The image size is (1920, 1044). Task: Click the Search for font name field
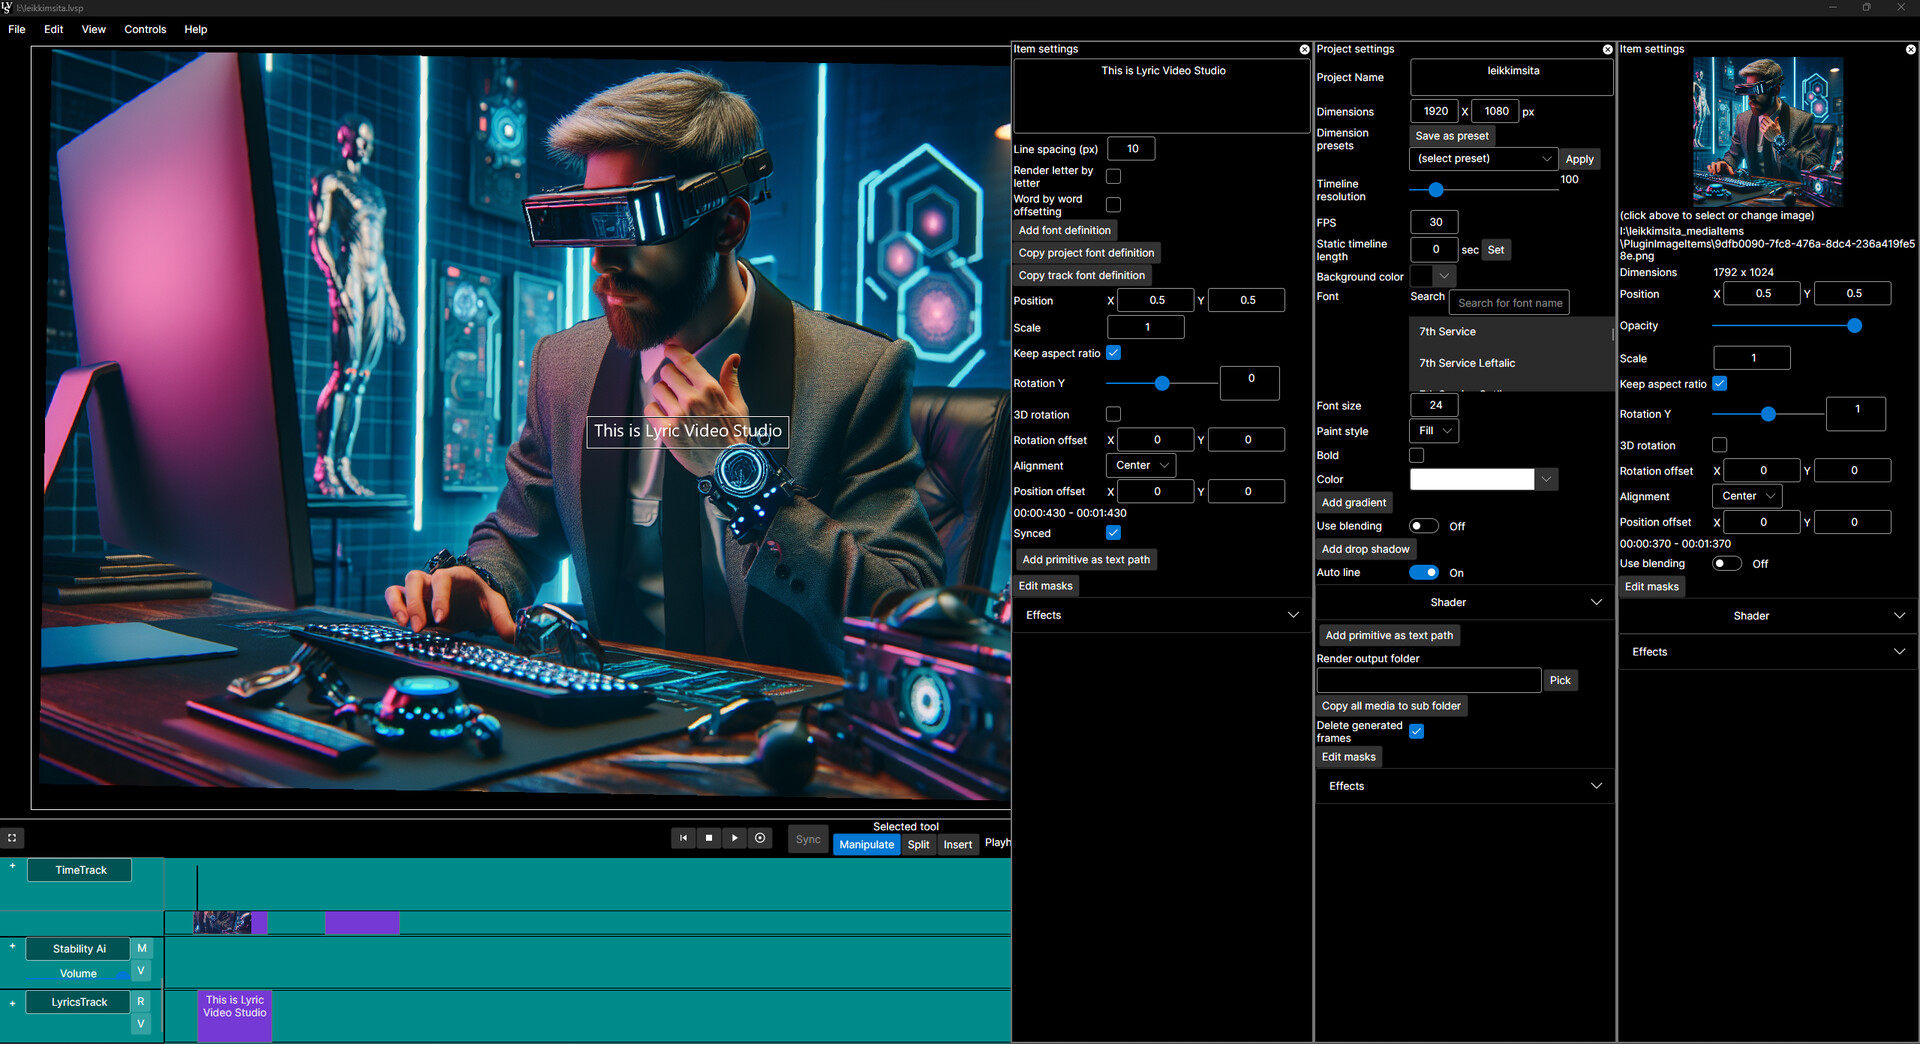[x=1508, y=302]
